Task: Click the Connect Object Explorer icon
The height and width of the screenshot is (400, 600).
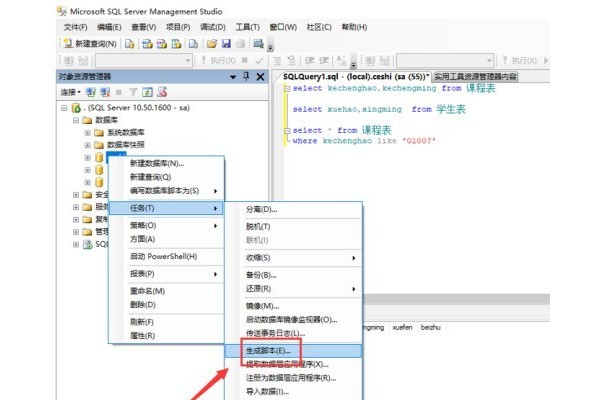Action: coord(90,92)
